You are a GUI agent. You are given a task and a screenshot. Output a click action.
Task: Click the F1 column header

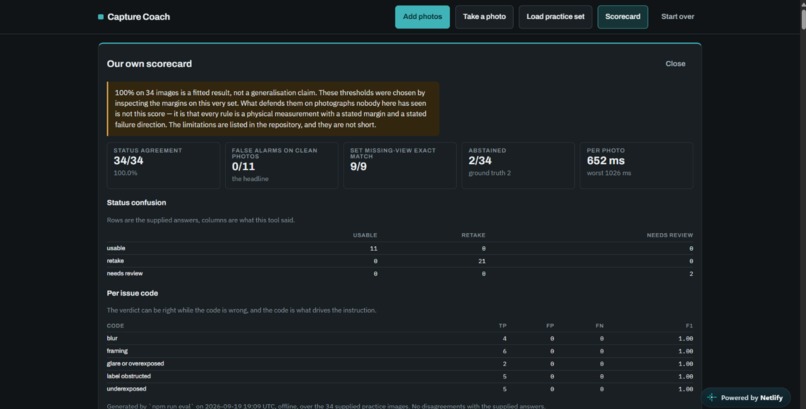click(689, 326)
